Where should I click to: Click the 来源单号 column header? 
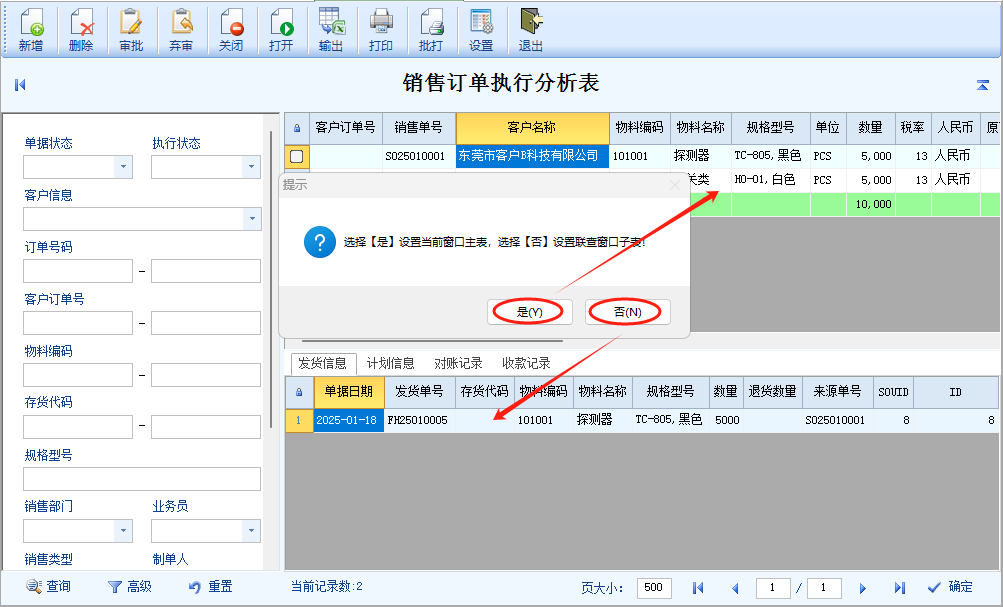click(x=838, y=392)
